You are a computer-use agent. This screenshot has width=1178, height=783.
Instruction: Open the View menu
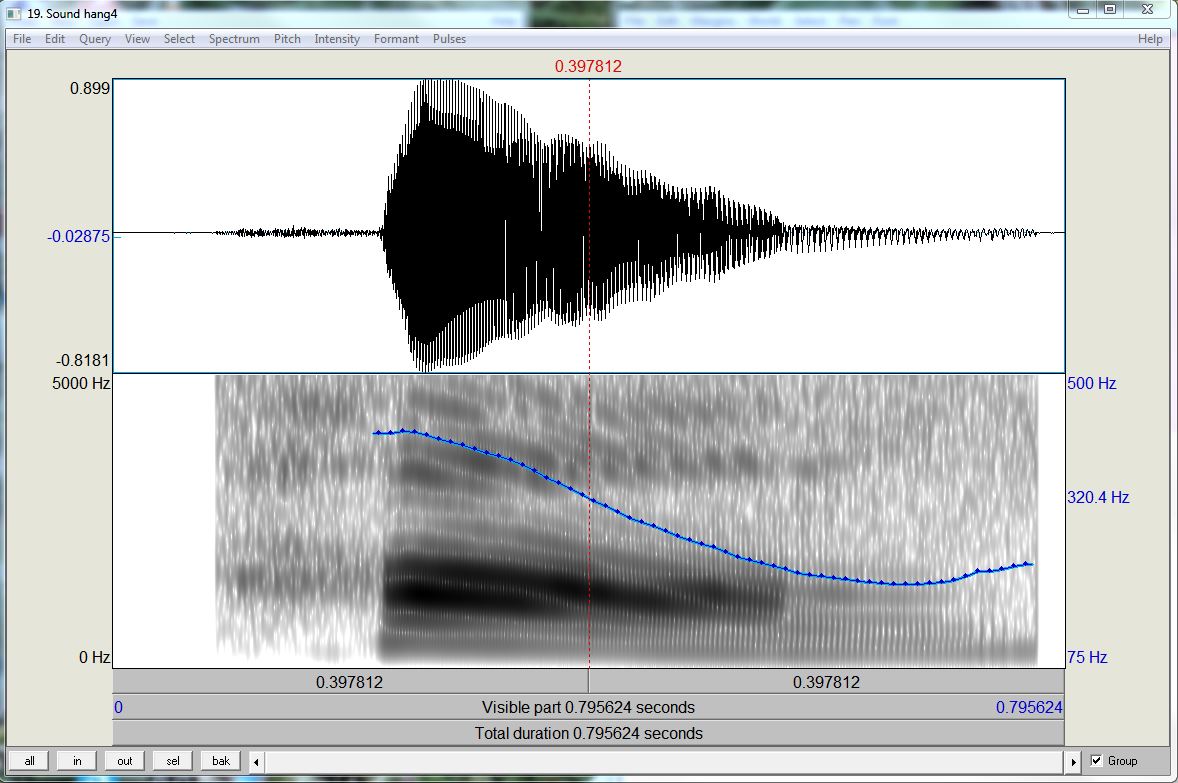pyautogui.click(x=137, y=39)
